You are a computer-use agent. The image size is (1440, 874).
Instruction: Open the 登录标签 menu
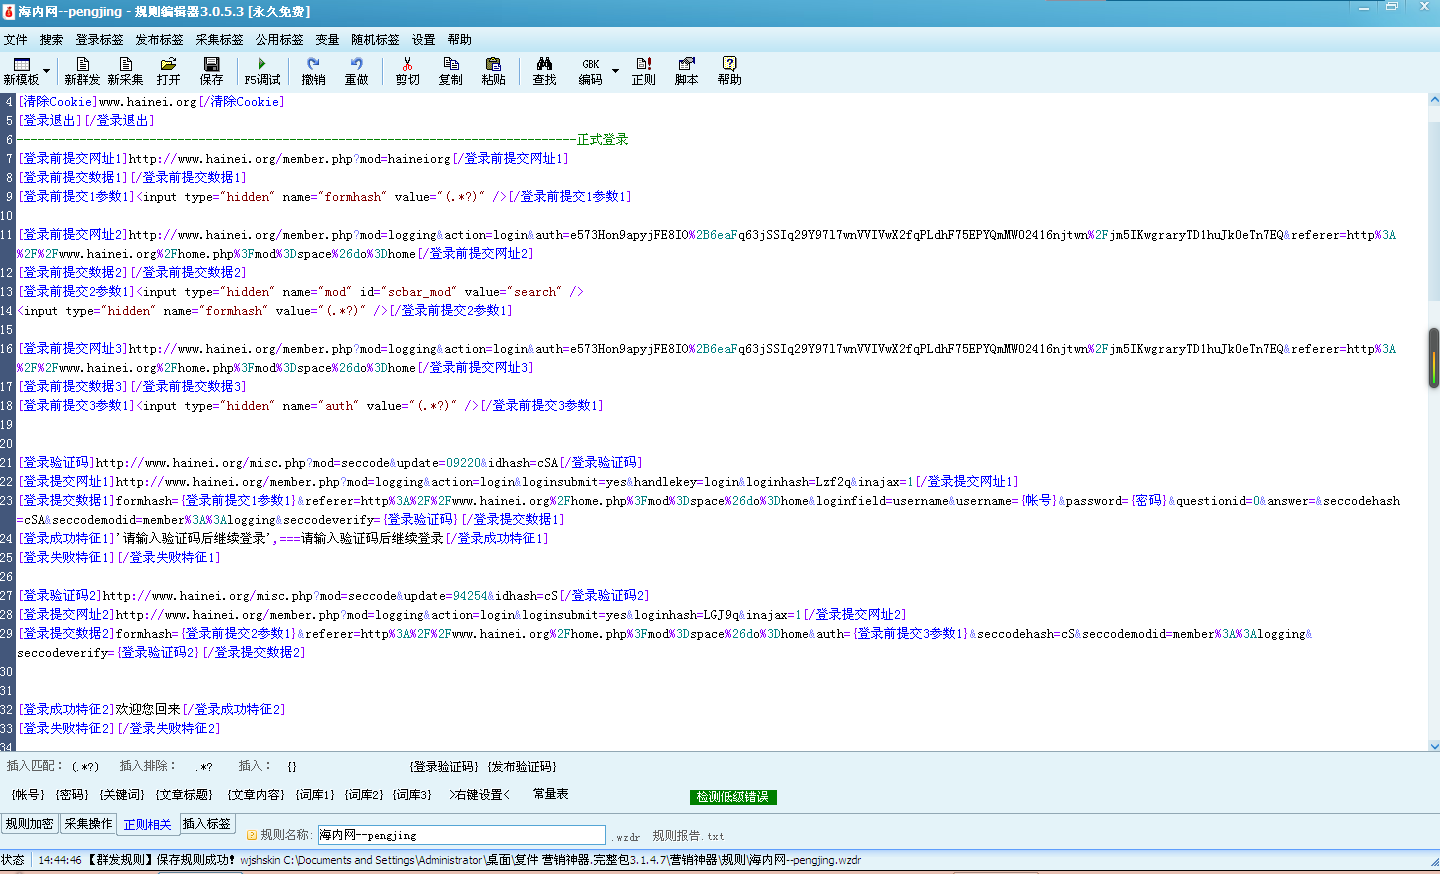pos(99,40)
